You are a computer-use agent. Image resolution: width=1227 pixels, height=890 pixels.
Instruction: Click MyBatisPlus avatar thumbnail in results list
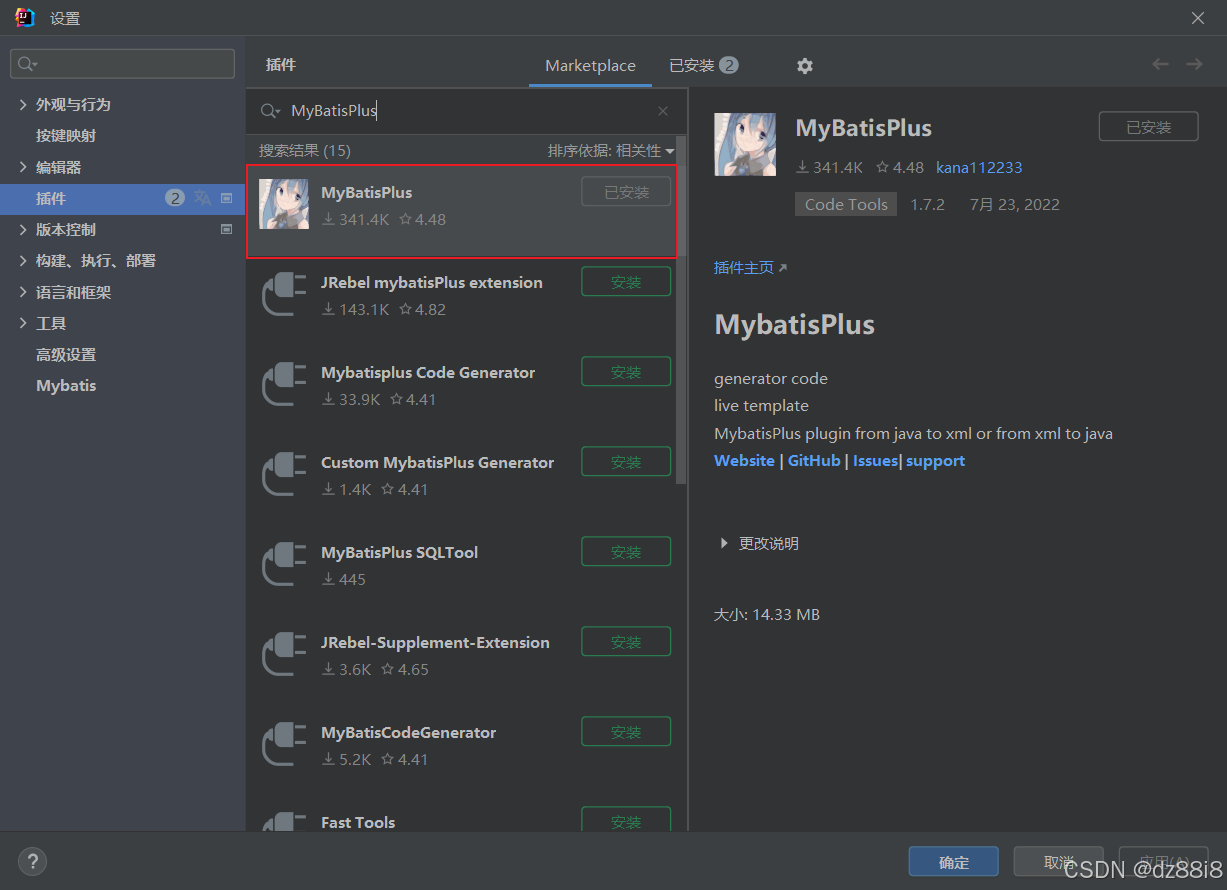(x=284, y=204)
